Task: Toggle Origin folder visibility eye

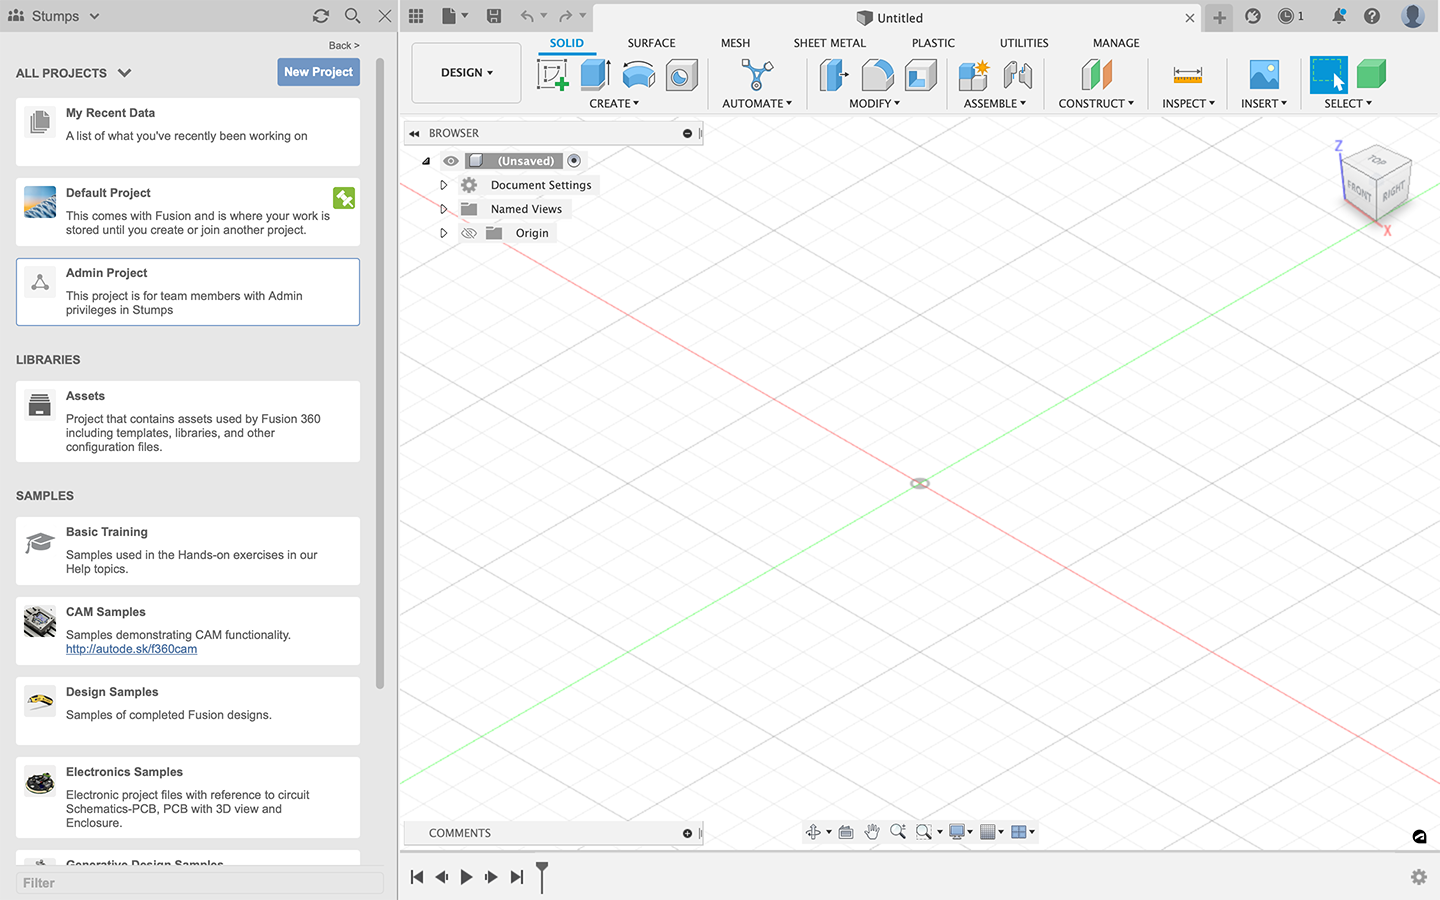Action: coord(469,233)
